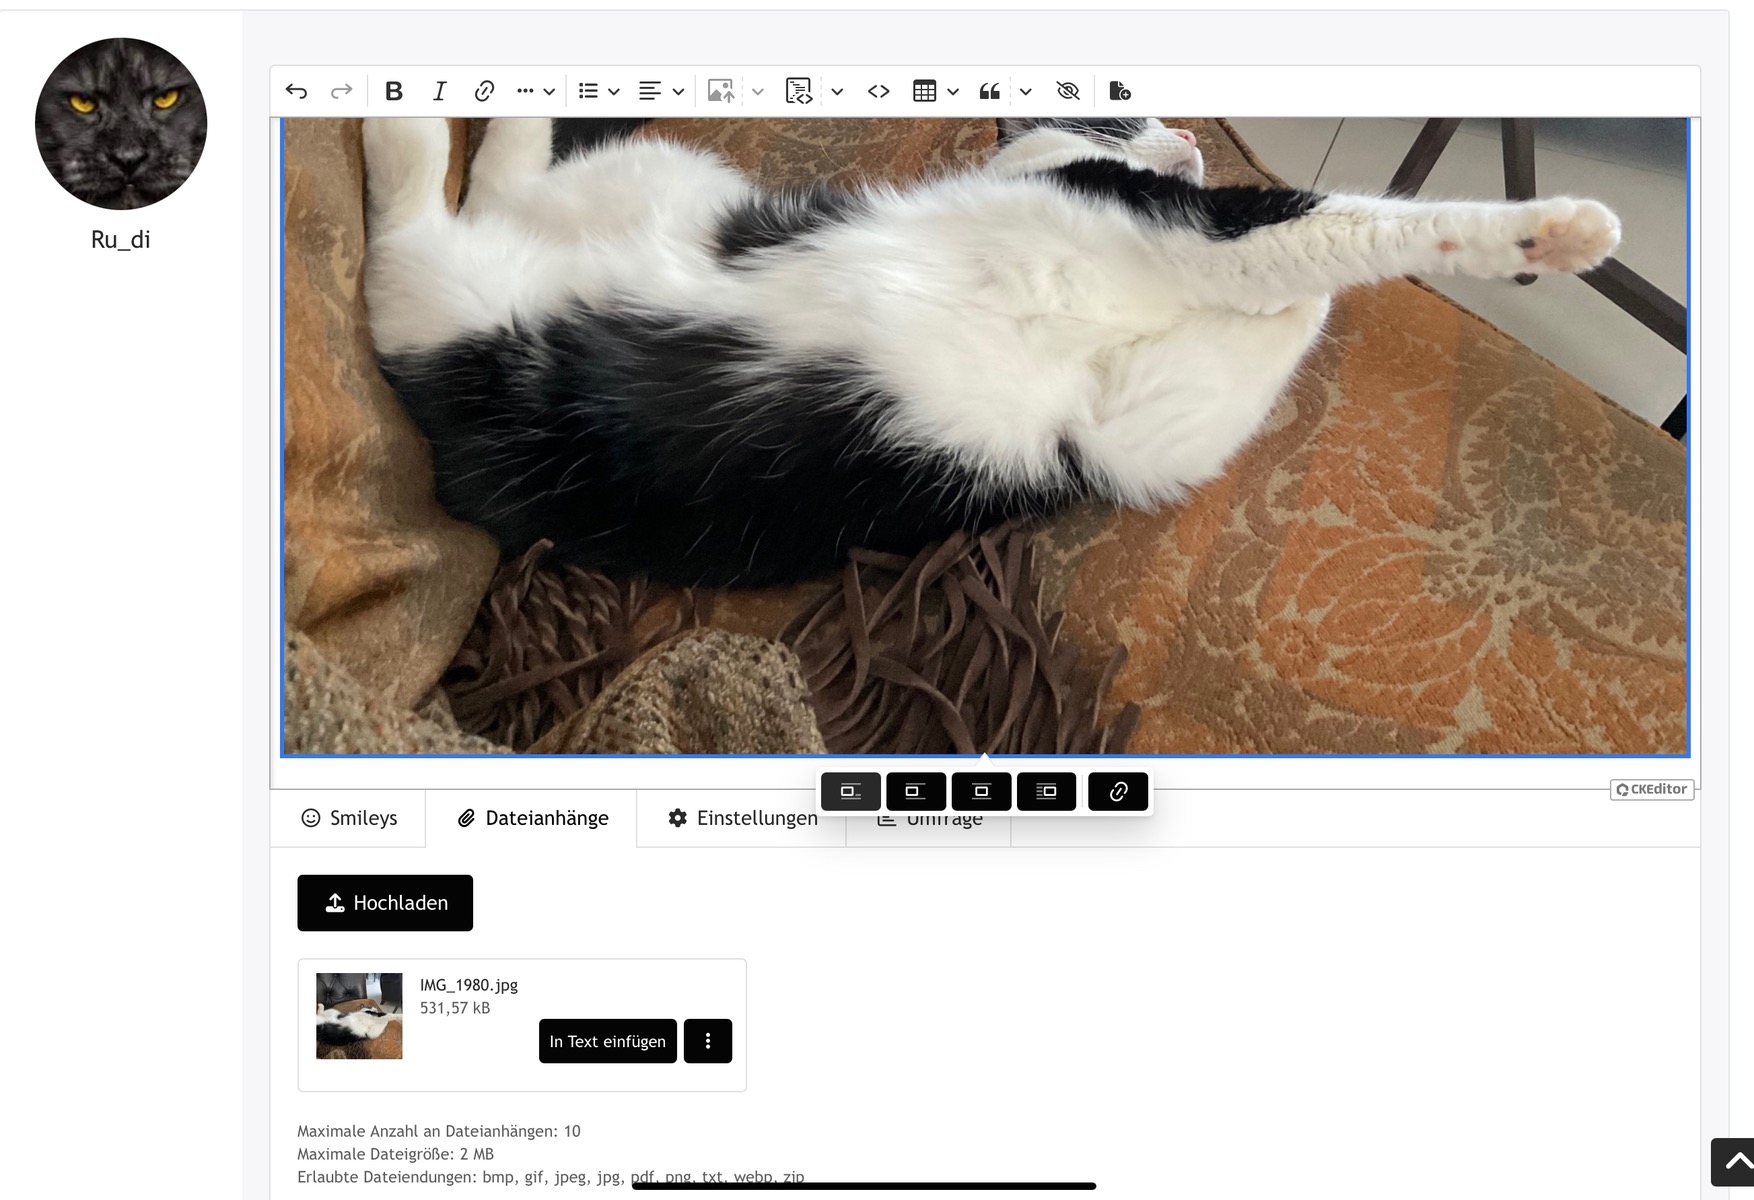The height and width of the screenshot is (1200, 1754).
Task: Add a link to the selected image
Action: click(1118, 791)
